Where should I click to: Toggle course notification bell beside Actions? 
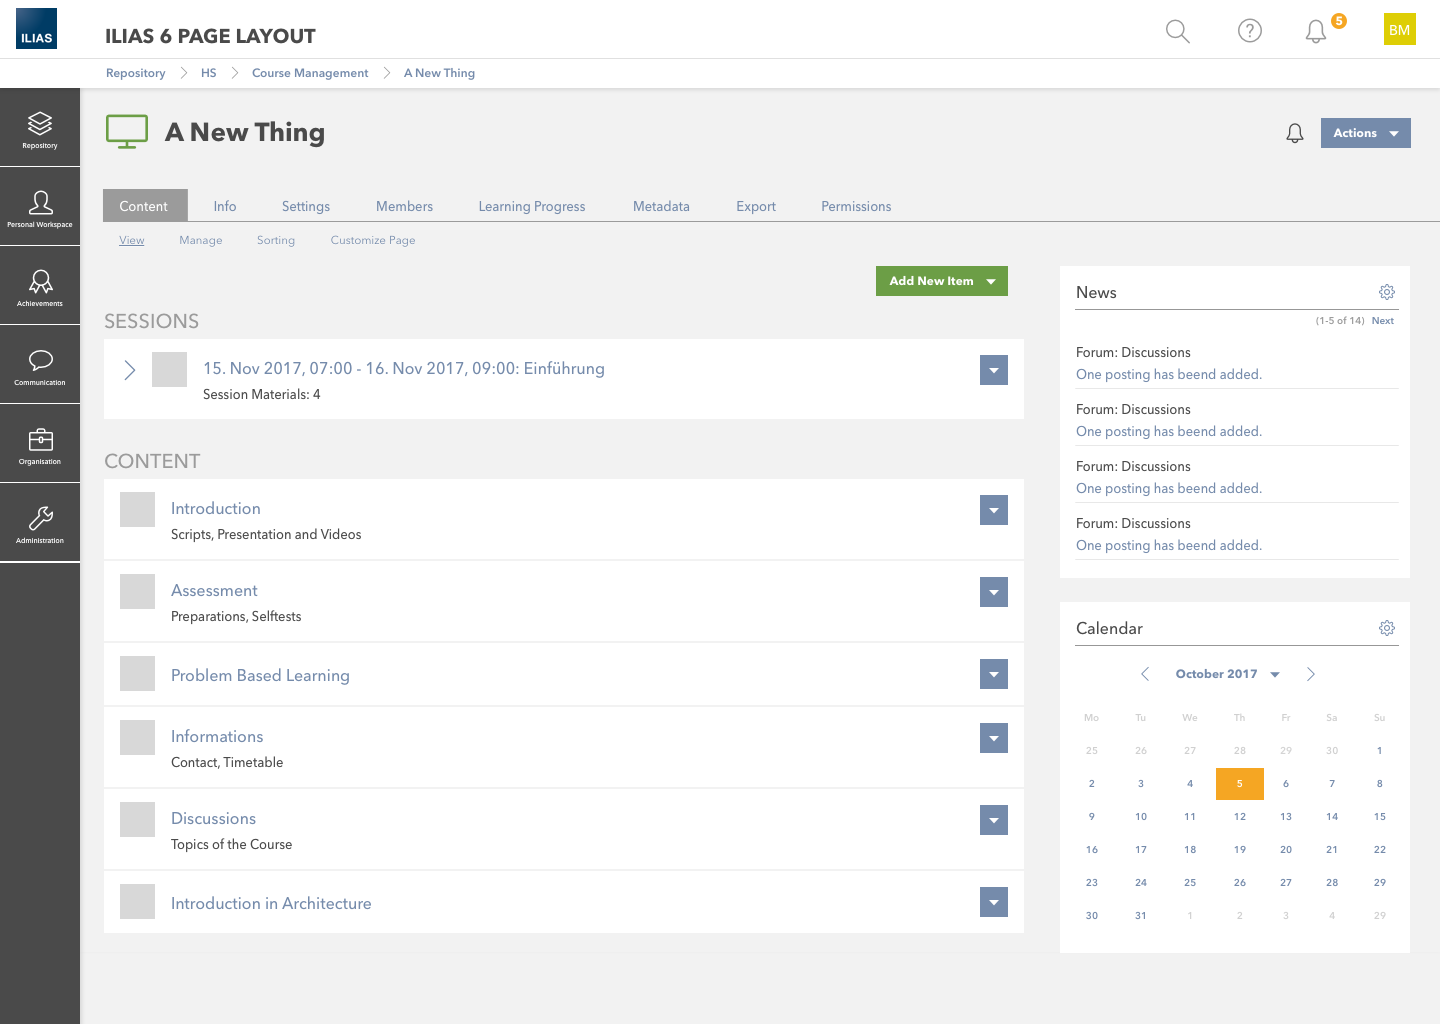pos(1294,133)
